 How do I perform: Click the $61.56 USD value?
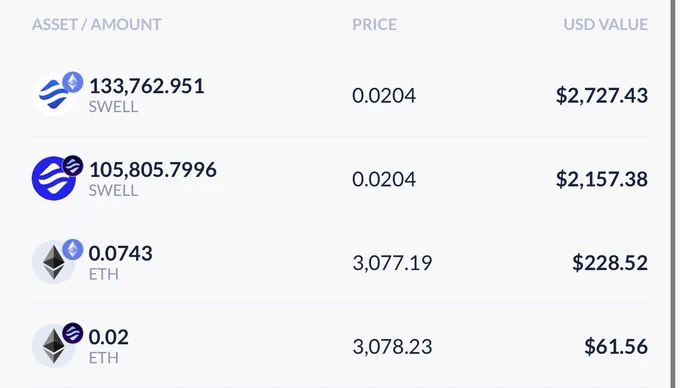[x=616, y=346]
